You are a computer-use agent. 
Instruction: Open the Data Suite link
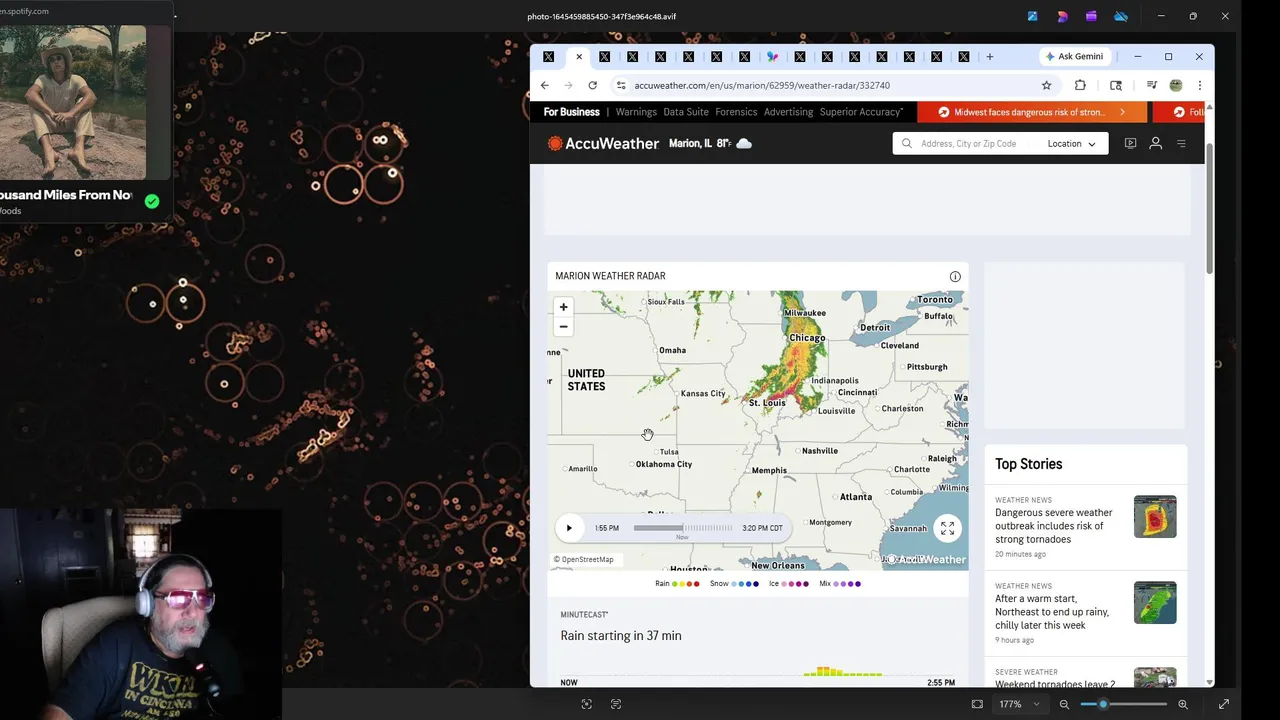[x=685, y=112]
